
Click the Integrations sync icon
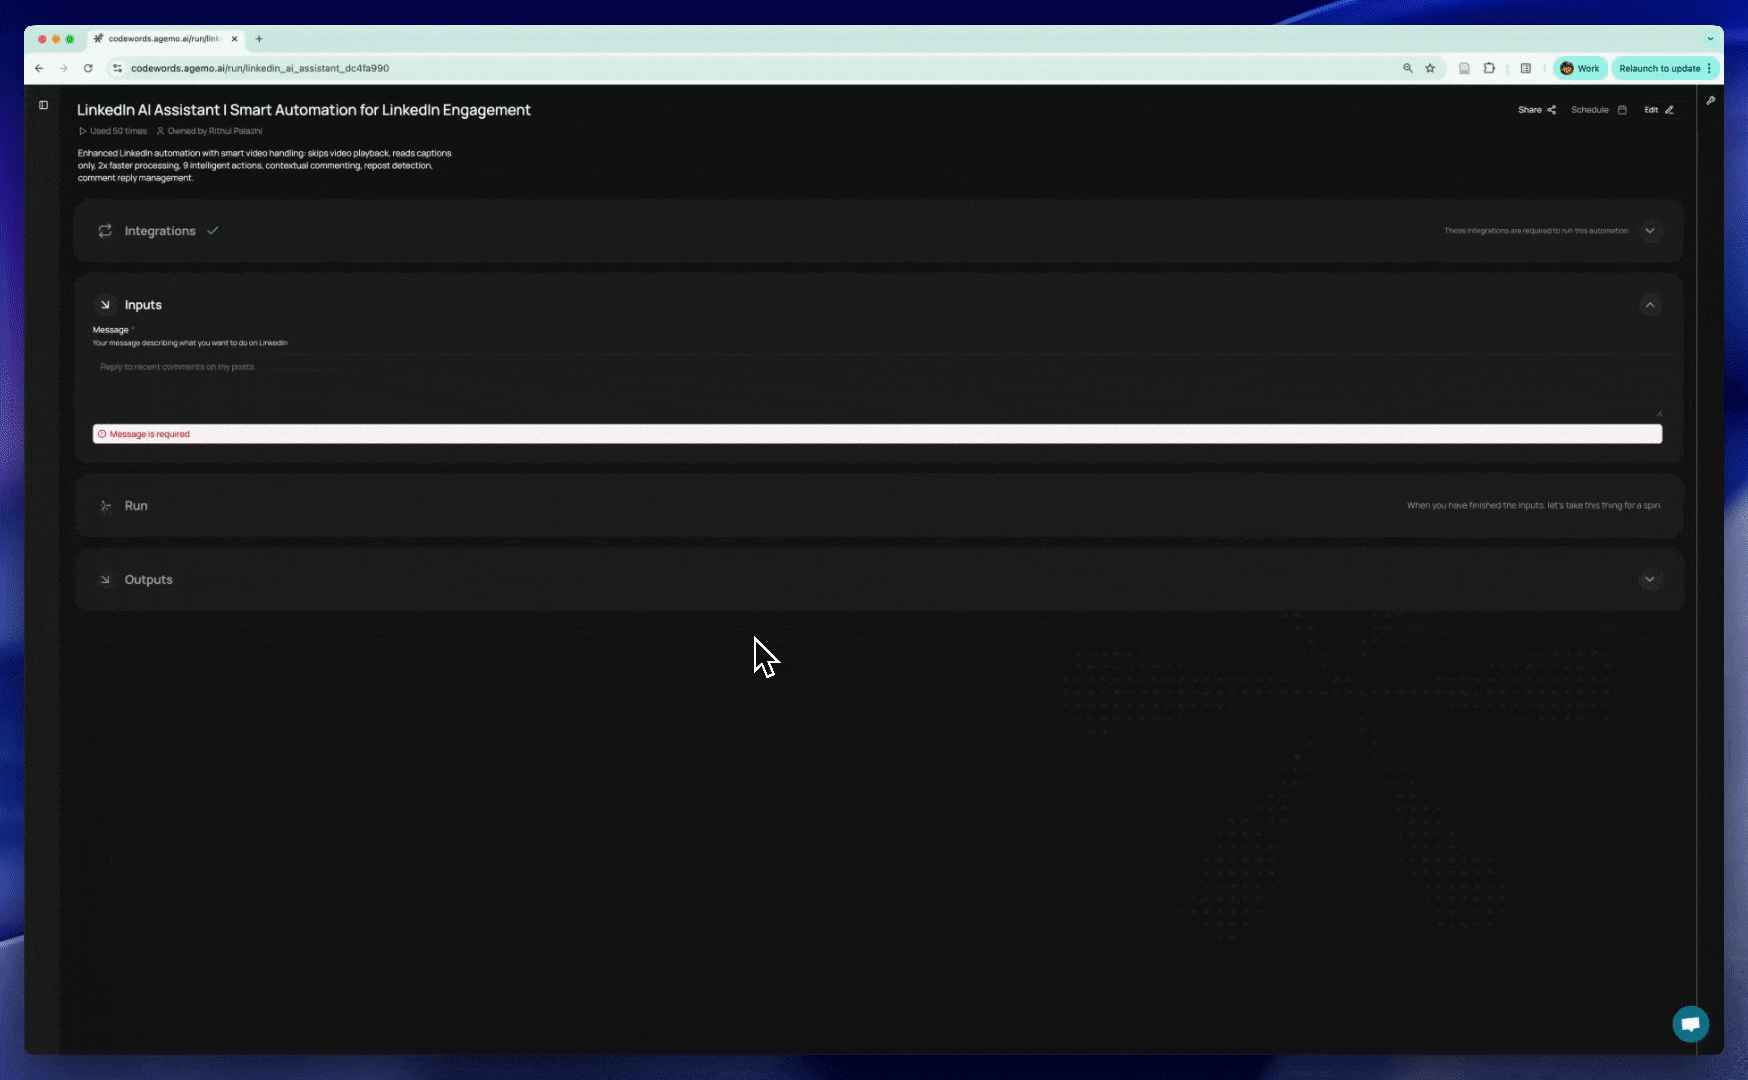coord(105,231)
